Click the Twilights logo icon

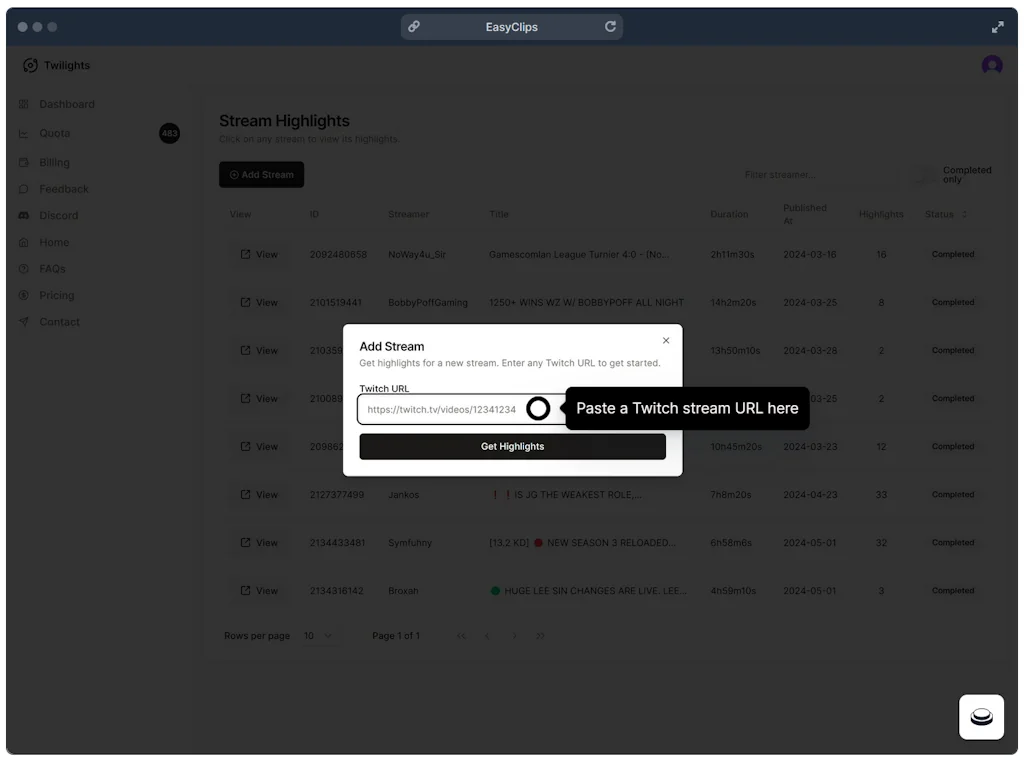pyautogui.click(x=30, y=65)
